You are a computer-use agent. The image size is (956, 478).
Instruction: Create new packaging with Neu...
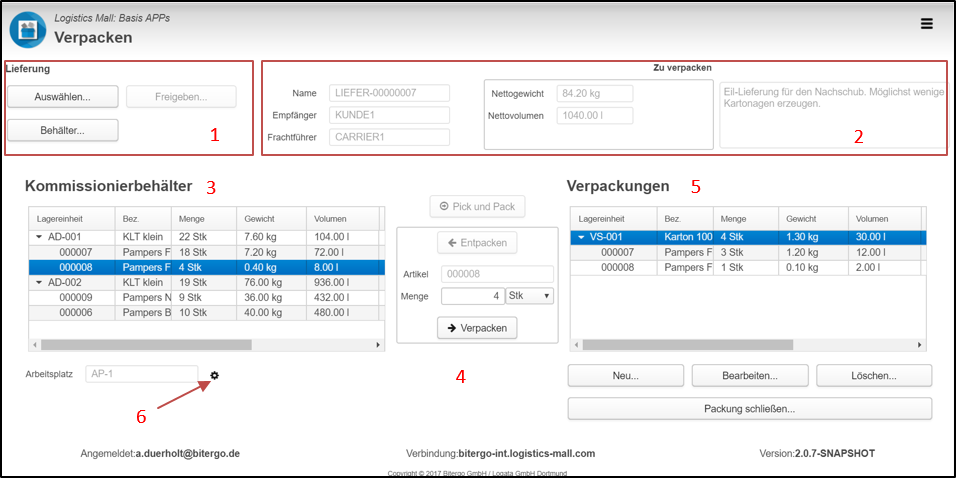pos(626,376)
